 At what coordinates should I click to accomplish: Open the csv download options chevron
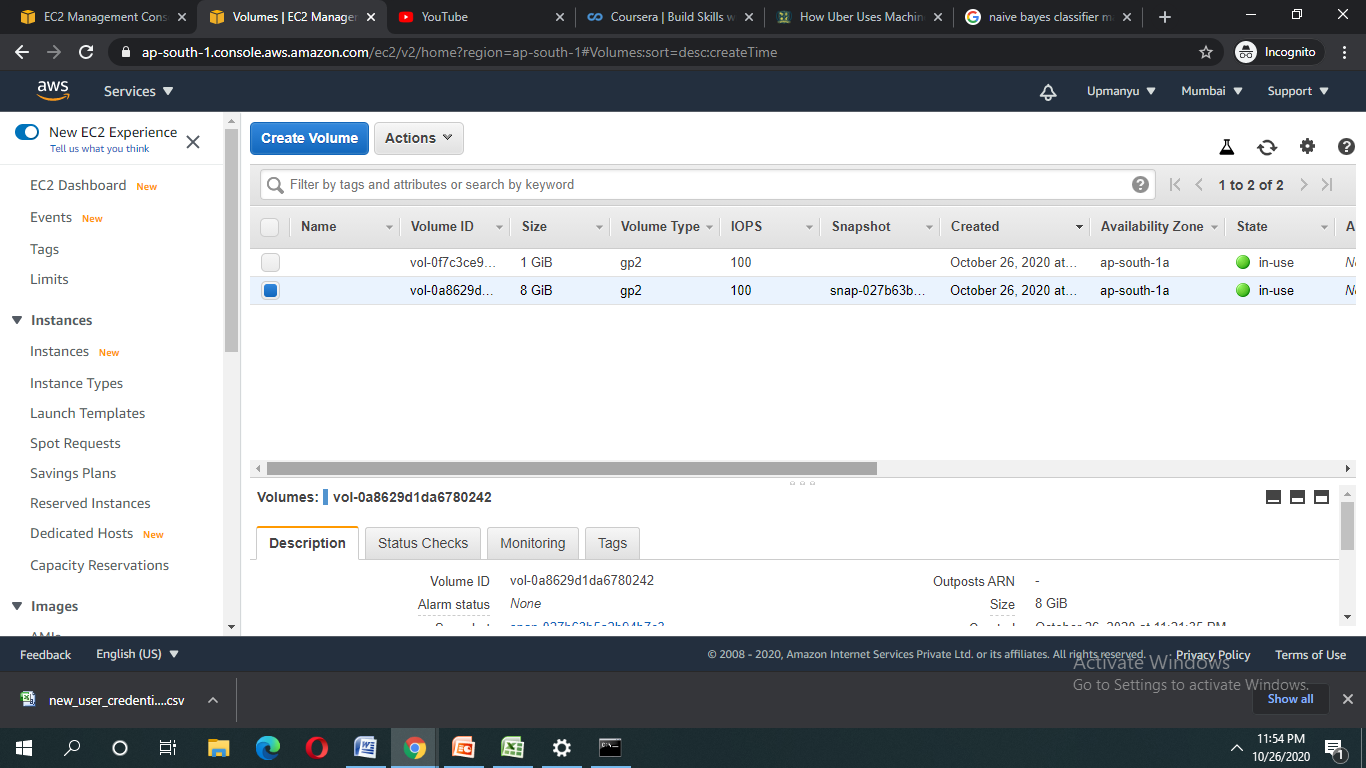point(213,700)
